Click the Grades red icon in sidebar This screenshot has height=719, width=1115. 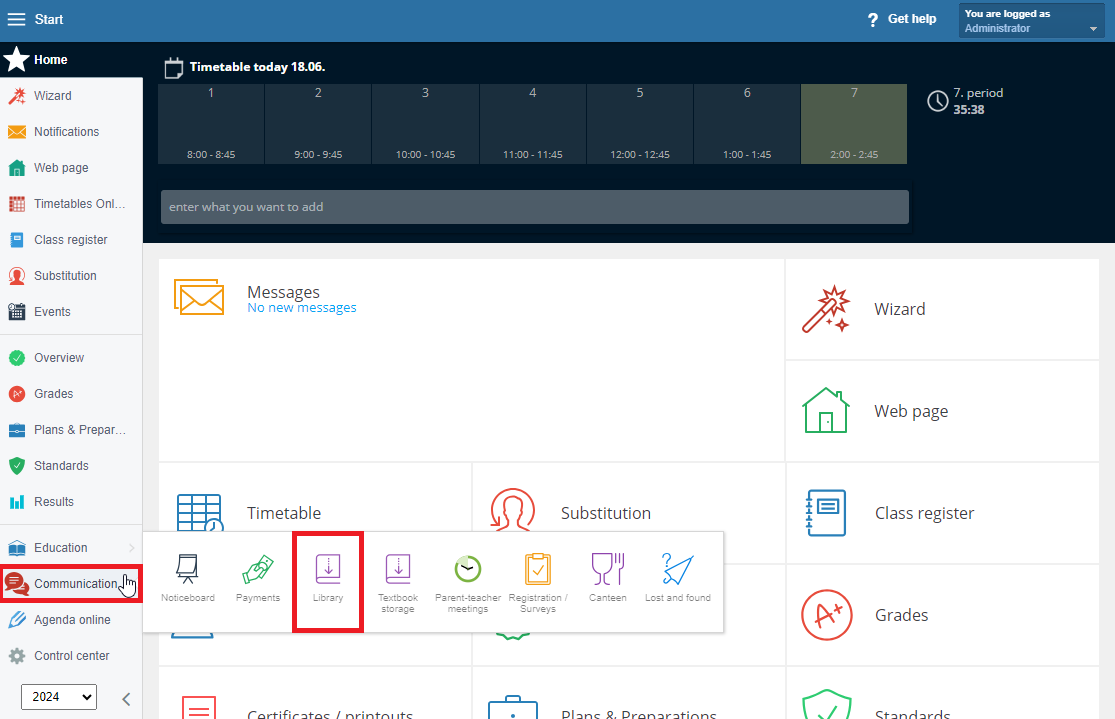pos(16,394)
